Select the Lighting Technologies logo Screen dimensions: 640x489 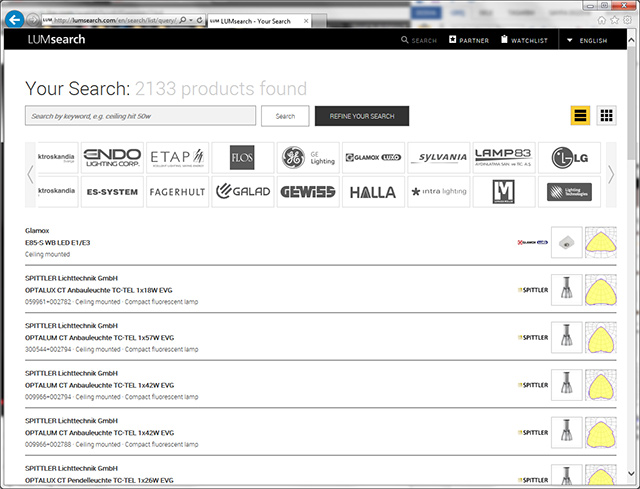(x=569, y=192)
